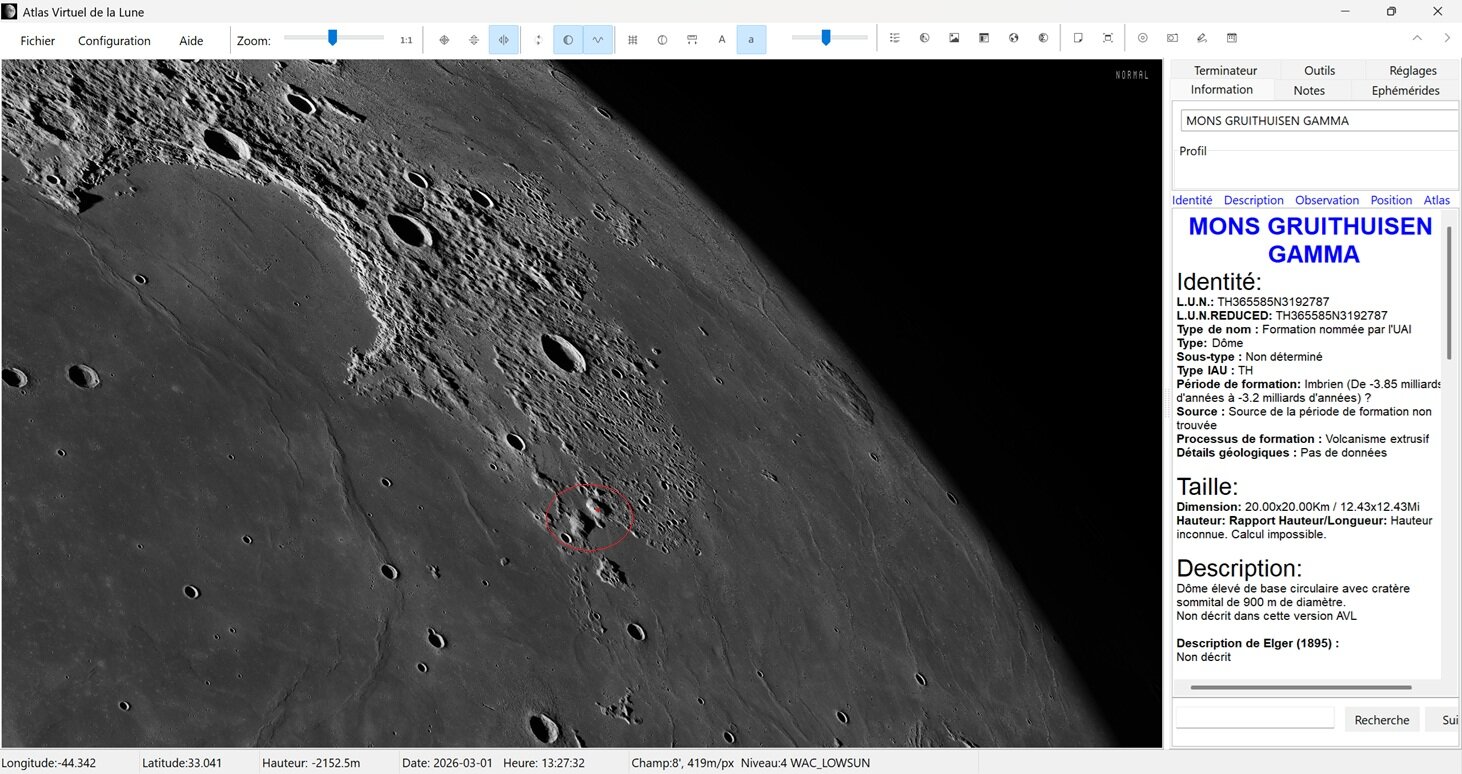This screenshot has width=1462, height=774.
Task: Expand toolbar with the right chevron
Action: coord(1447,38)
